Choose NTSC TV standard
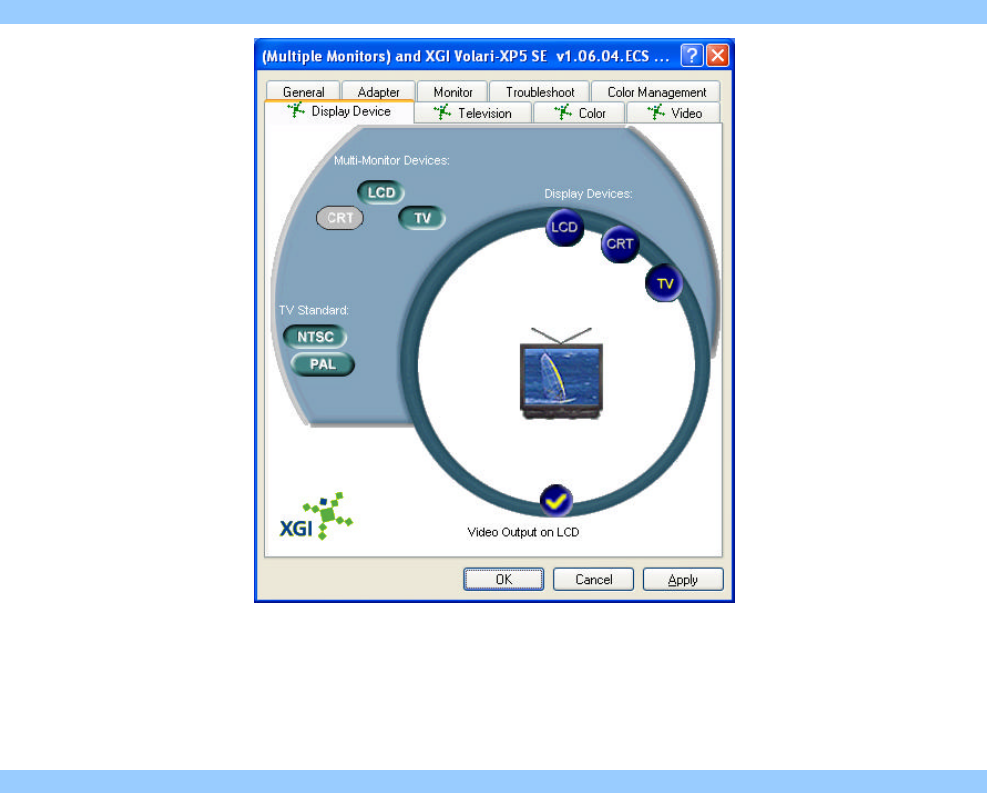This screenshot has height=793, width=987. pos(315,337)
